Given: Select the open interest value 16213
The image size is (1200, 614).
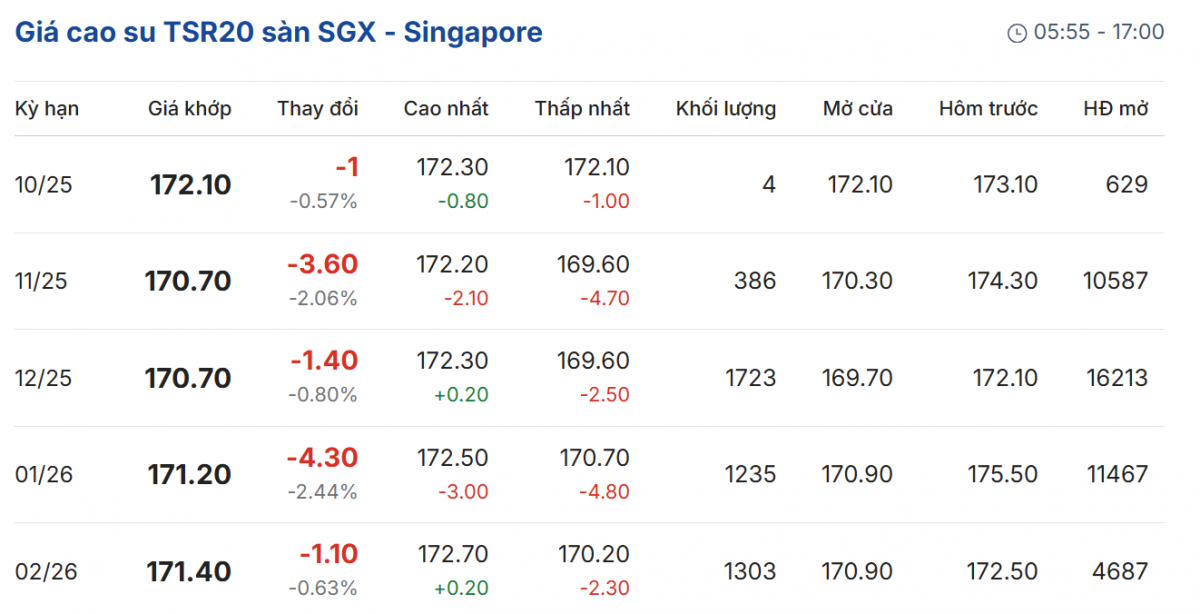Looking at the screenshot, I should pos(1116,379).
